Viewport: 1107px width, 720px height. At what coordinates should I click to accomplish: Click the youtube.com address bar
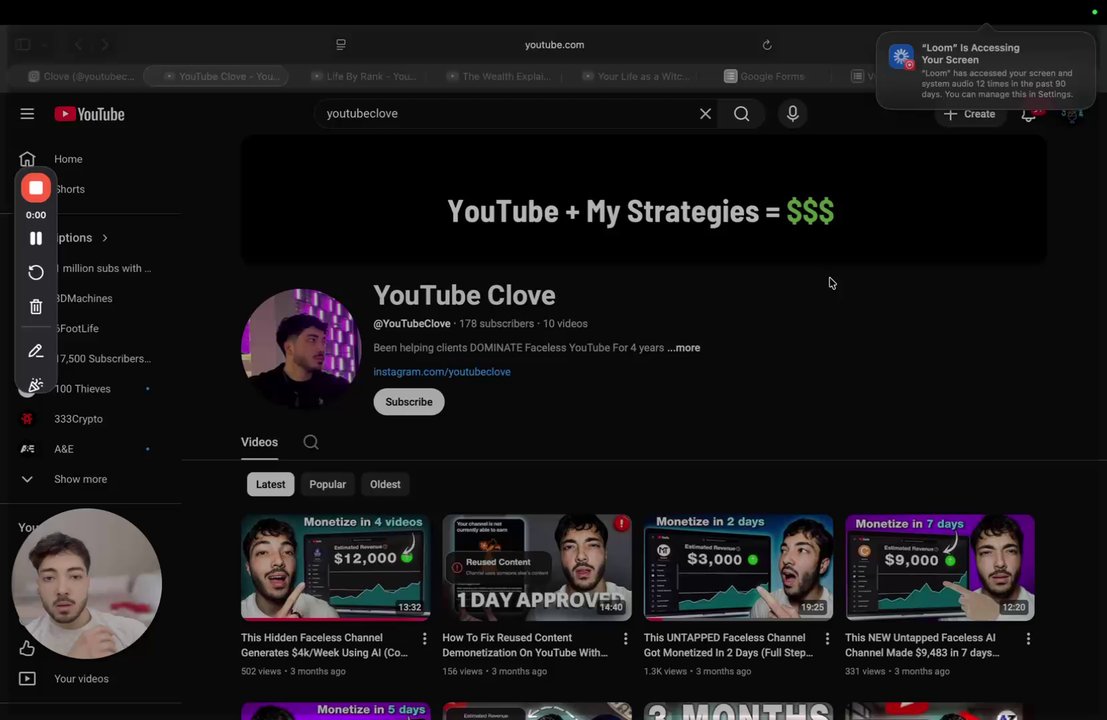click(x=554, y=44)
